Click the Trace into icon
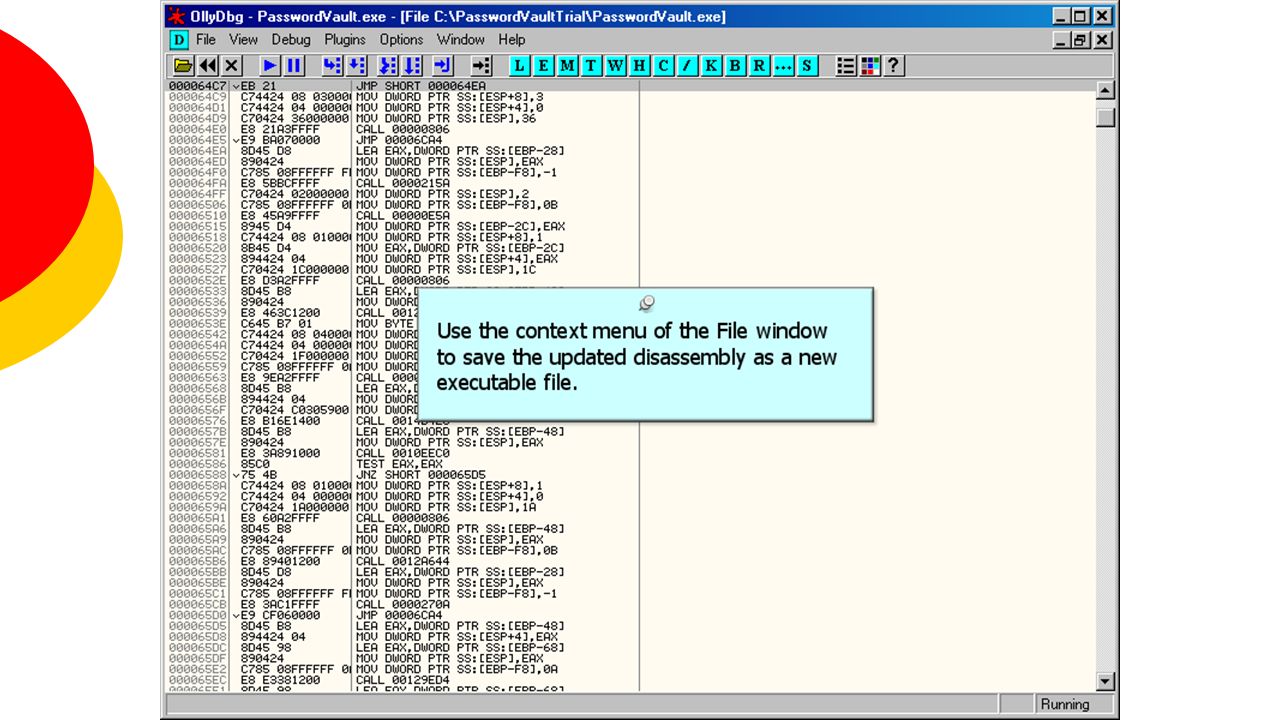This screenshot has height=720, width=1280. pos(388,66)
